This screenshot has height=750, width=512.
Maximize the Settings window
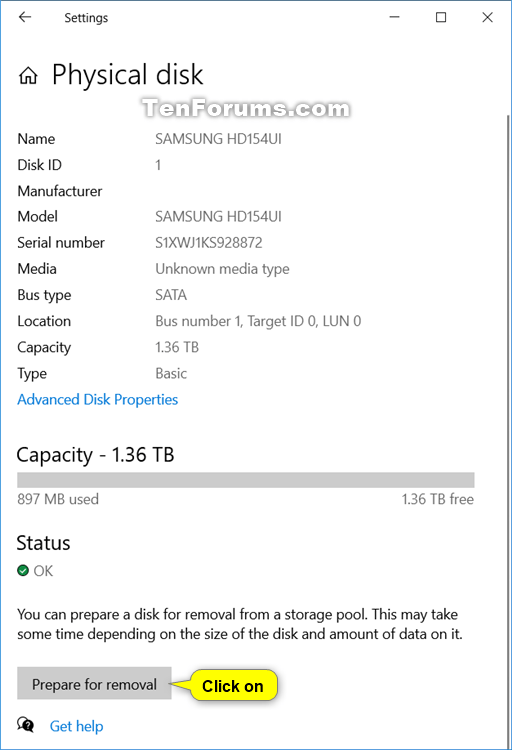[441, 18]
